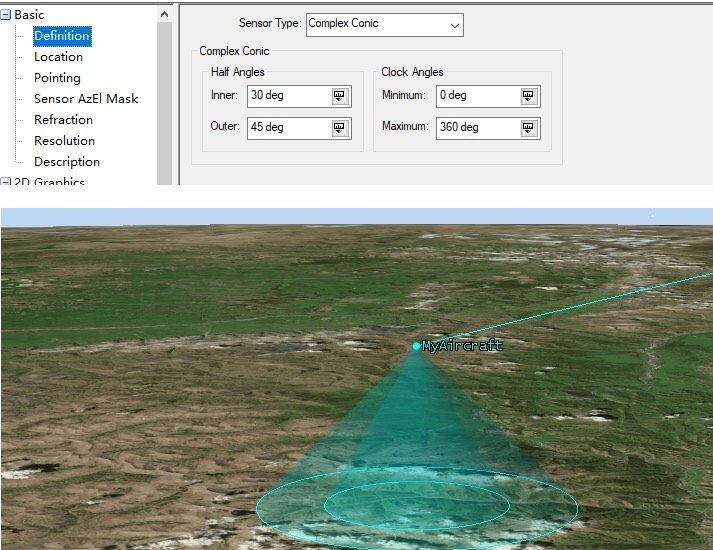Screen dimensions: 713x550
Task: Open unit menu icon for Inner half angle
Action: pos(339,96)
